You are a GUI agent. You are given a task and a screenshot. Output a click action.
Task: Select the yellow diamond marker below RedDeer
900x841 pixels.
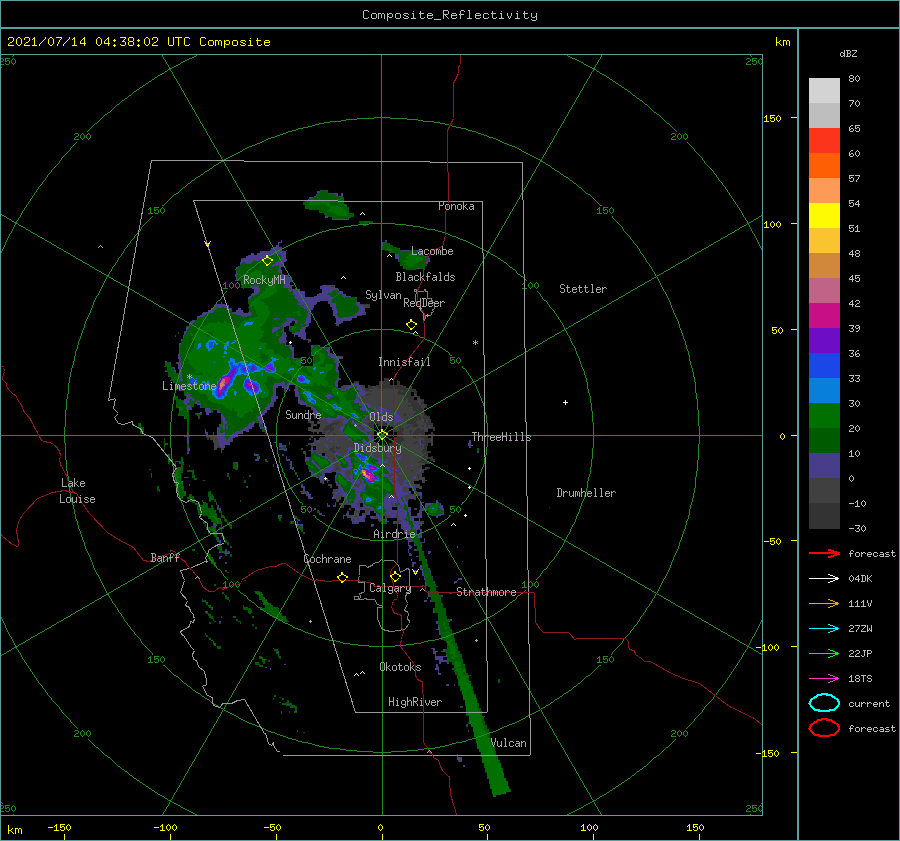point(411,325)
